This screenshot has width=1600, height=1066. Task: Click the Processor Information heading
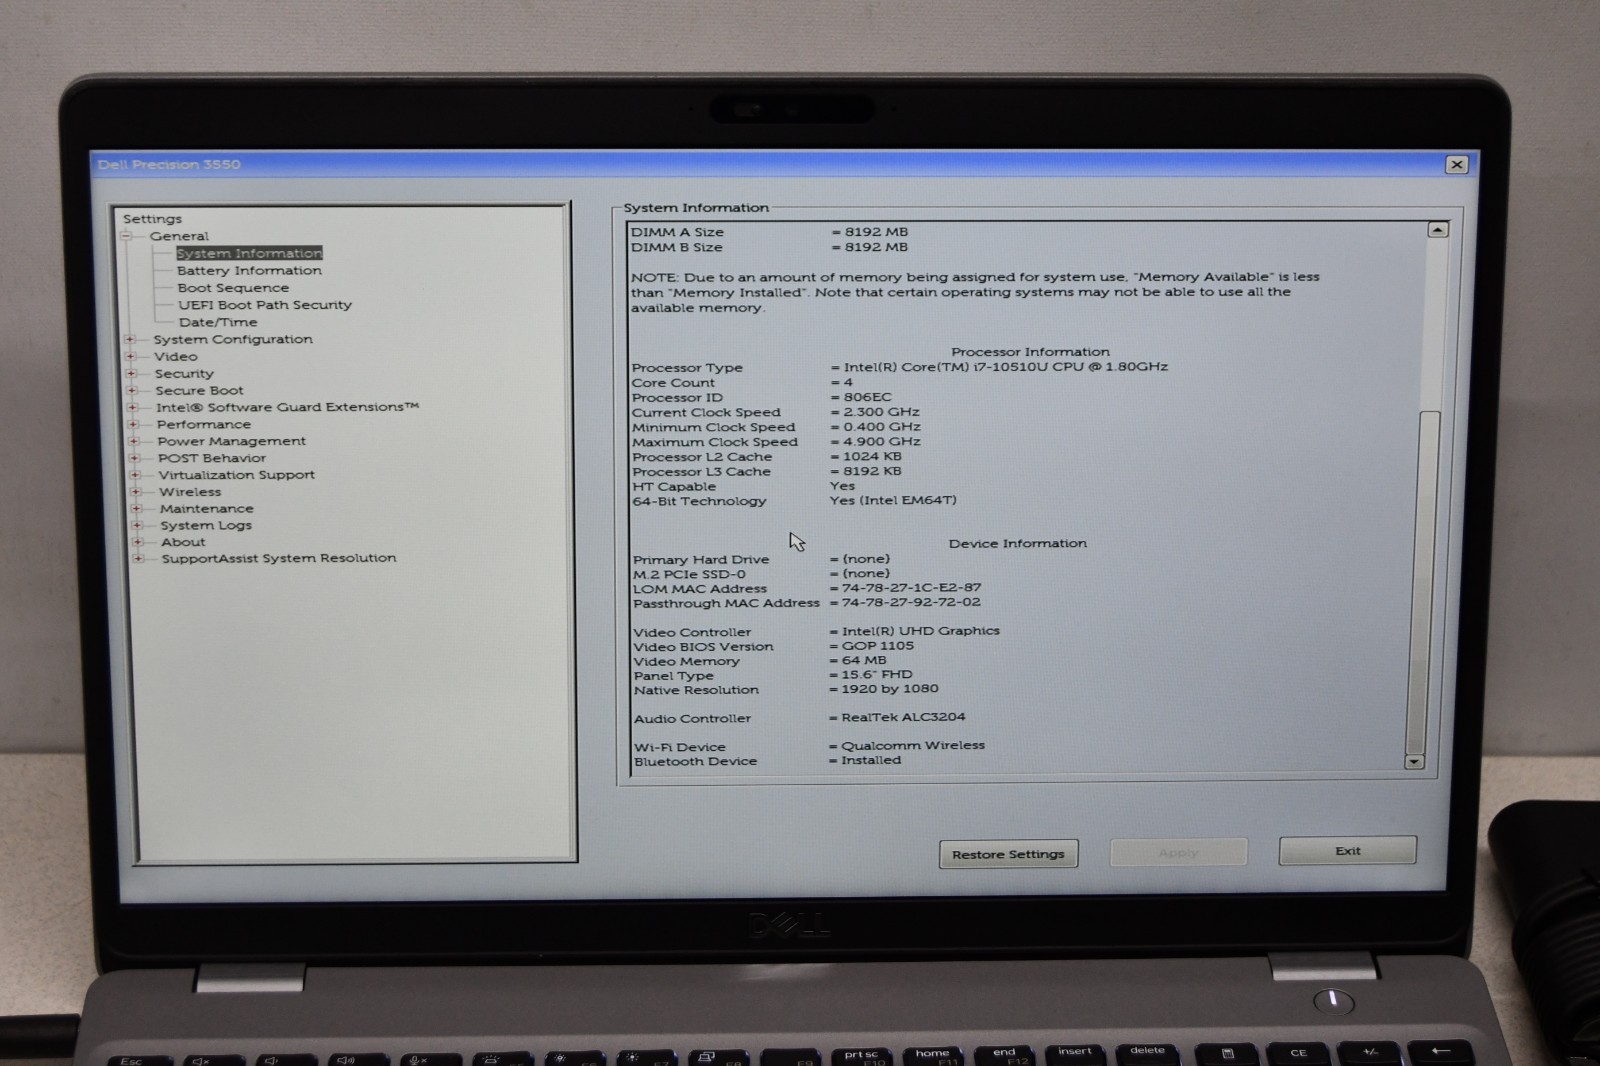[1030, 352]
